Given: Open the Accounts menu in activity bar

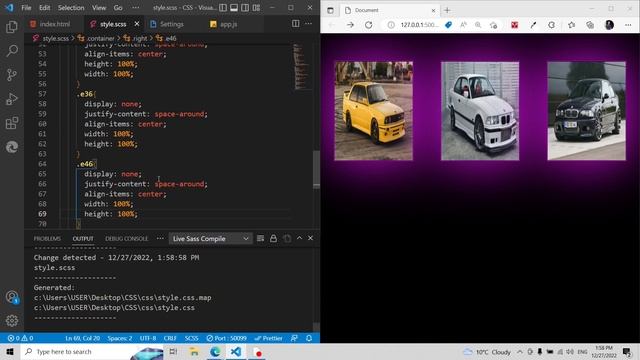Looking at the screenshot, I should click(x=12, y=297).
